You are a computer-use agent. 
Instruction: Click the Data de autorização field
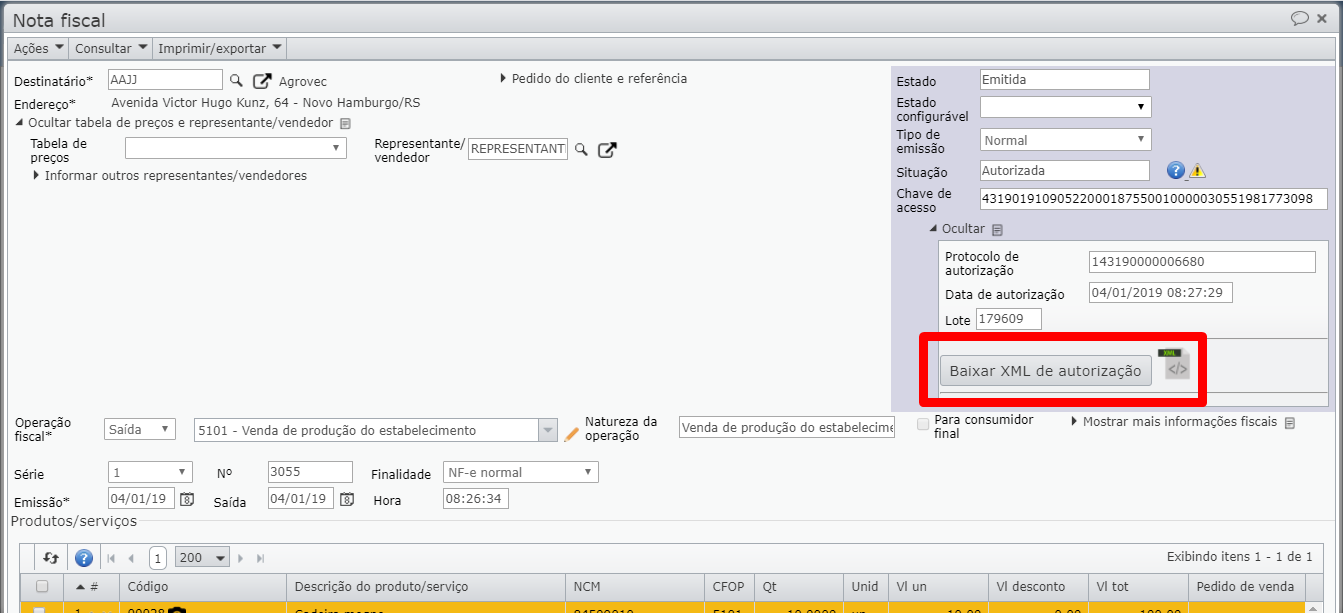[x=1161, y=293]
